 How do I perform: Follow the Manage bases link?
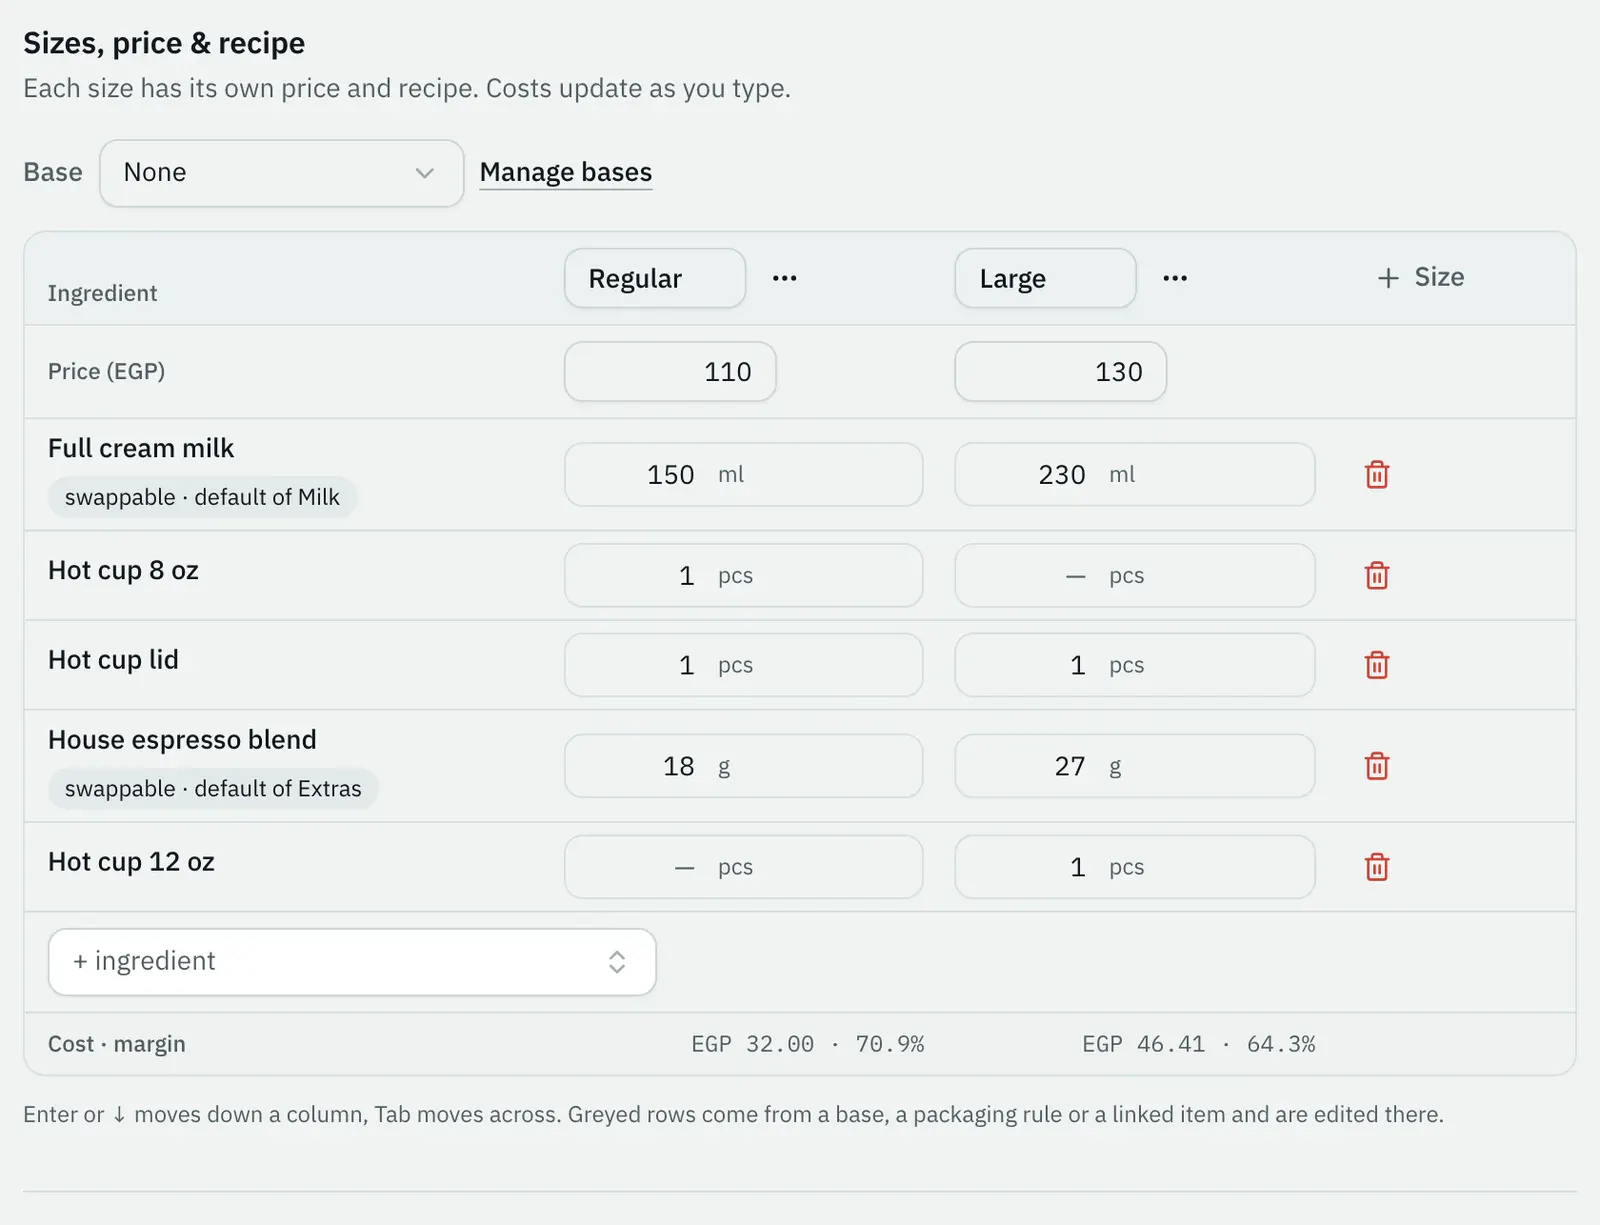[566, 172]
